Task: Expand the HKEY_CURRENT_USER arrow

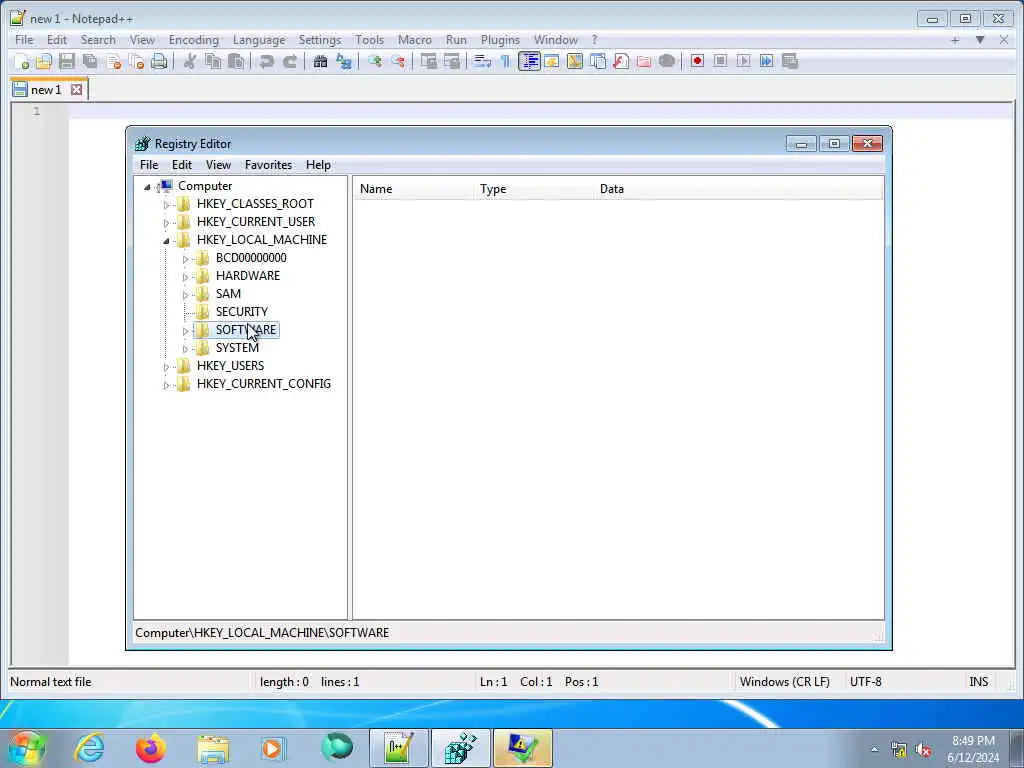Action: point(166,223)
